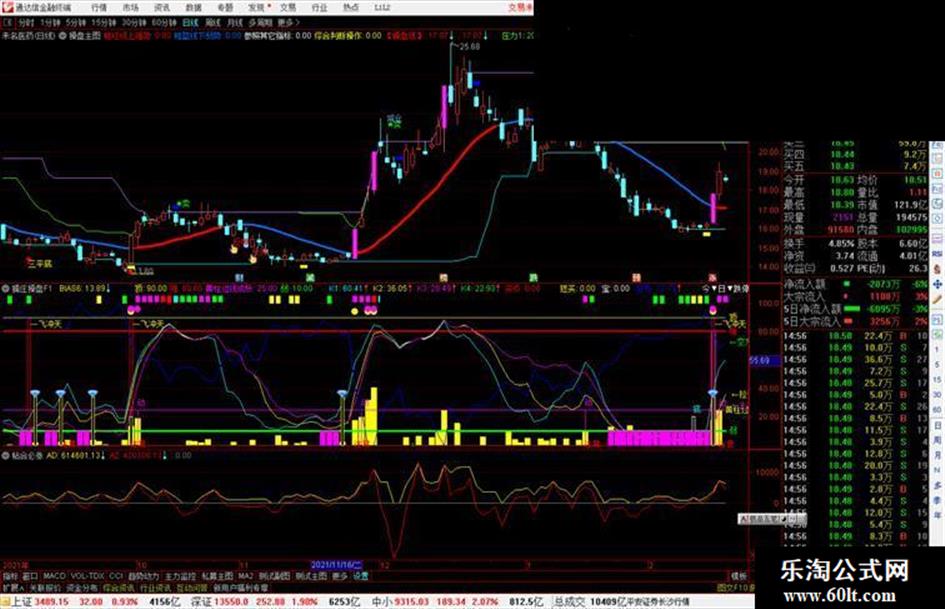Switch chart period to 30分钟
The image size is (945, 609).
point(133,22)
